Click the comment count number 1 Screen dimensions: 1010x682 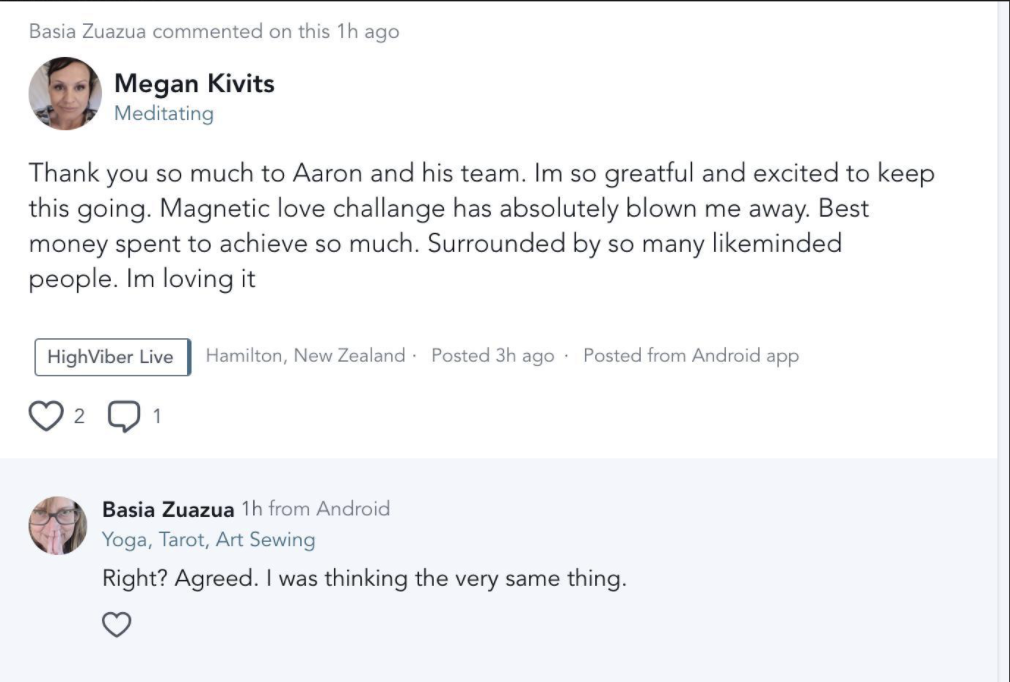tap(156, 416)
